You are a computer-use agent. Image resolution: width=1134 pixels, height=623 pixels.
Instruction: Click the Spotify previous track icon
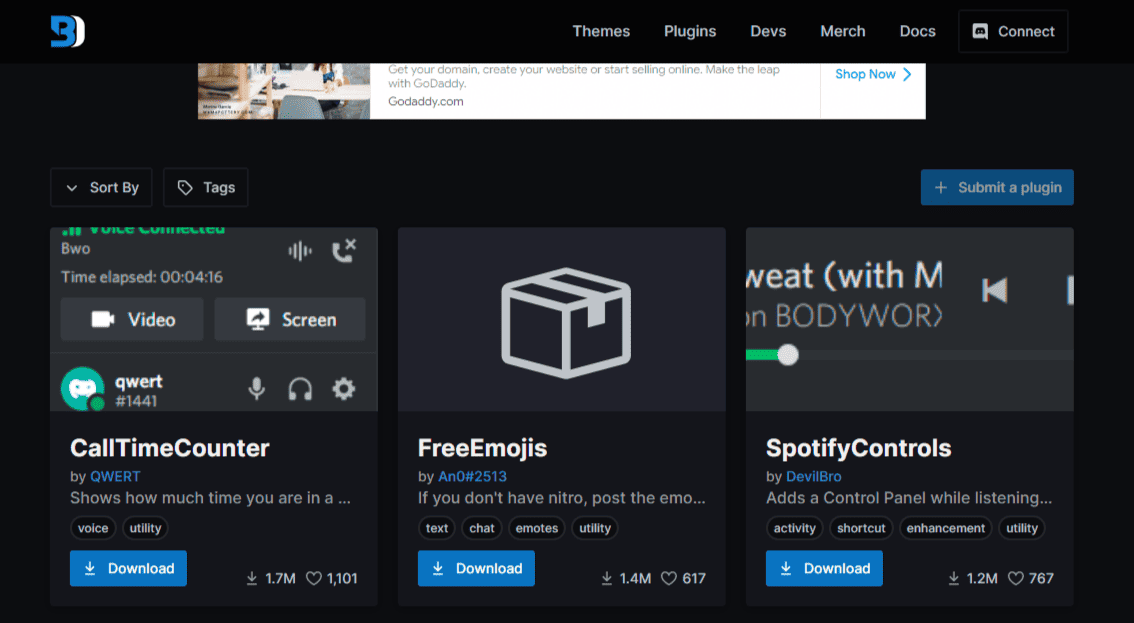[x=994, y=290]
